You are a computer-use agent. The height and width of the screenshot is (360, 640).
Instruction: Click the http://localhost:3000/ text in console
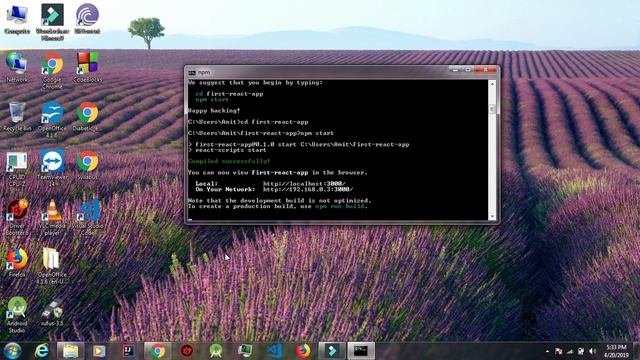click(x=304, y=184)
